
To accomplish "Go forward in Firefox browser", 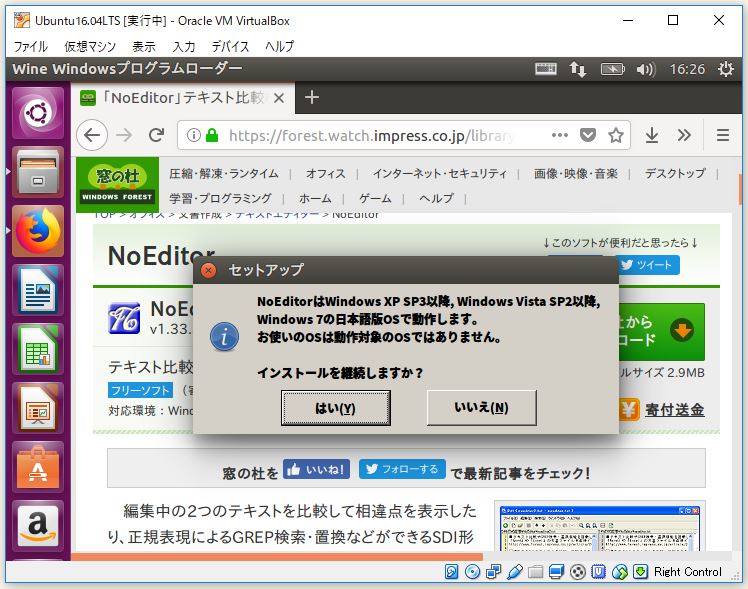I will click(124, 135).
